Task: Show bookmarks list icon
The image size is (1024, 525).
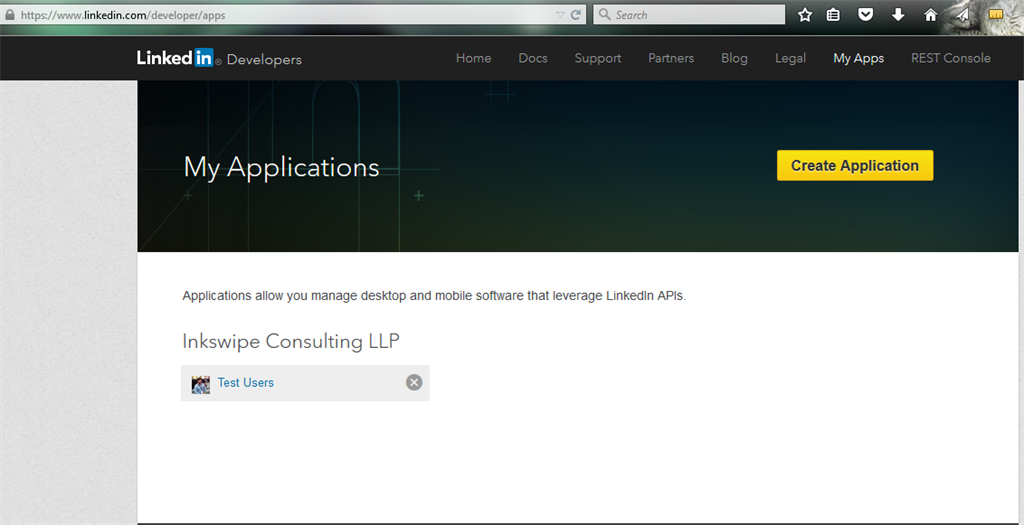Action: coord(833,15)
